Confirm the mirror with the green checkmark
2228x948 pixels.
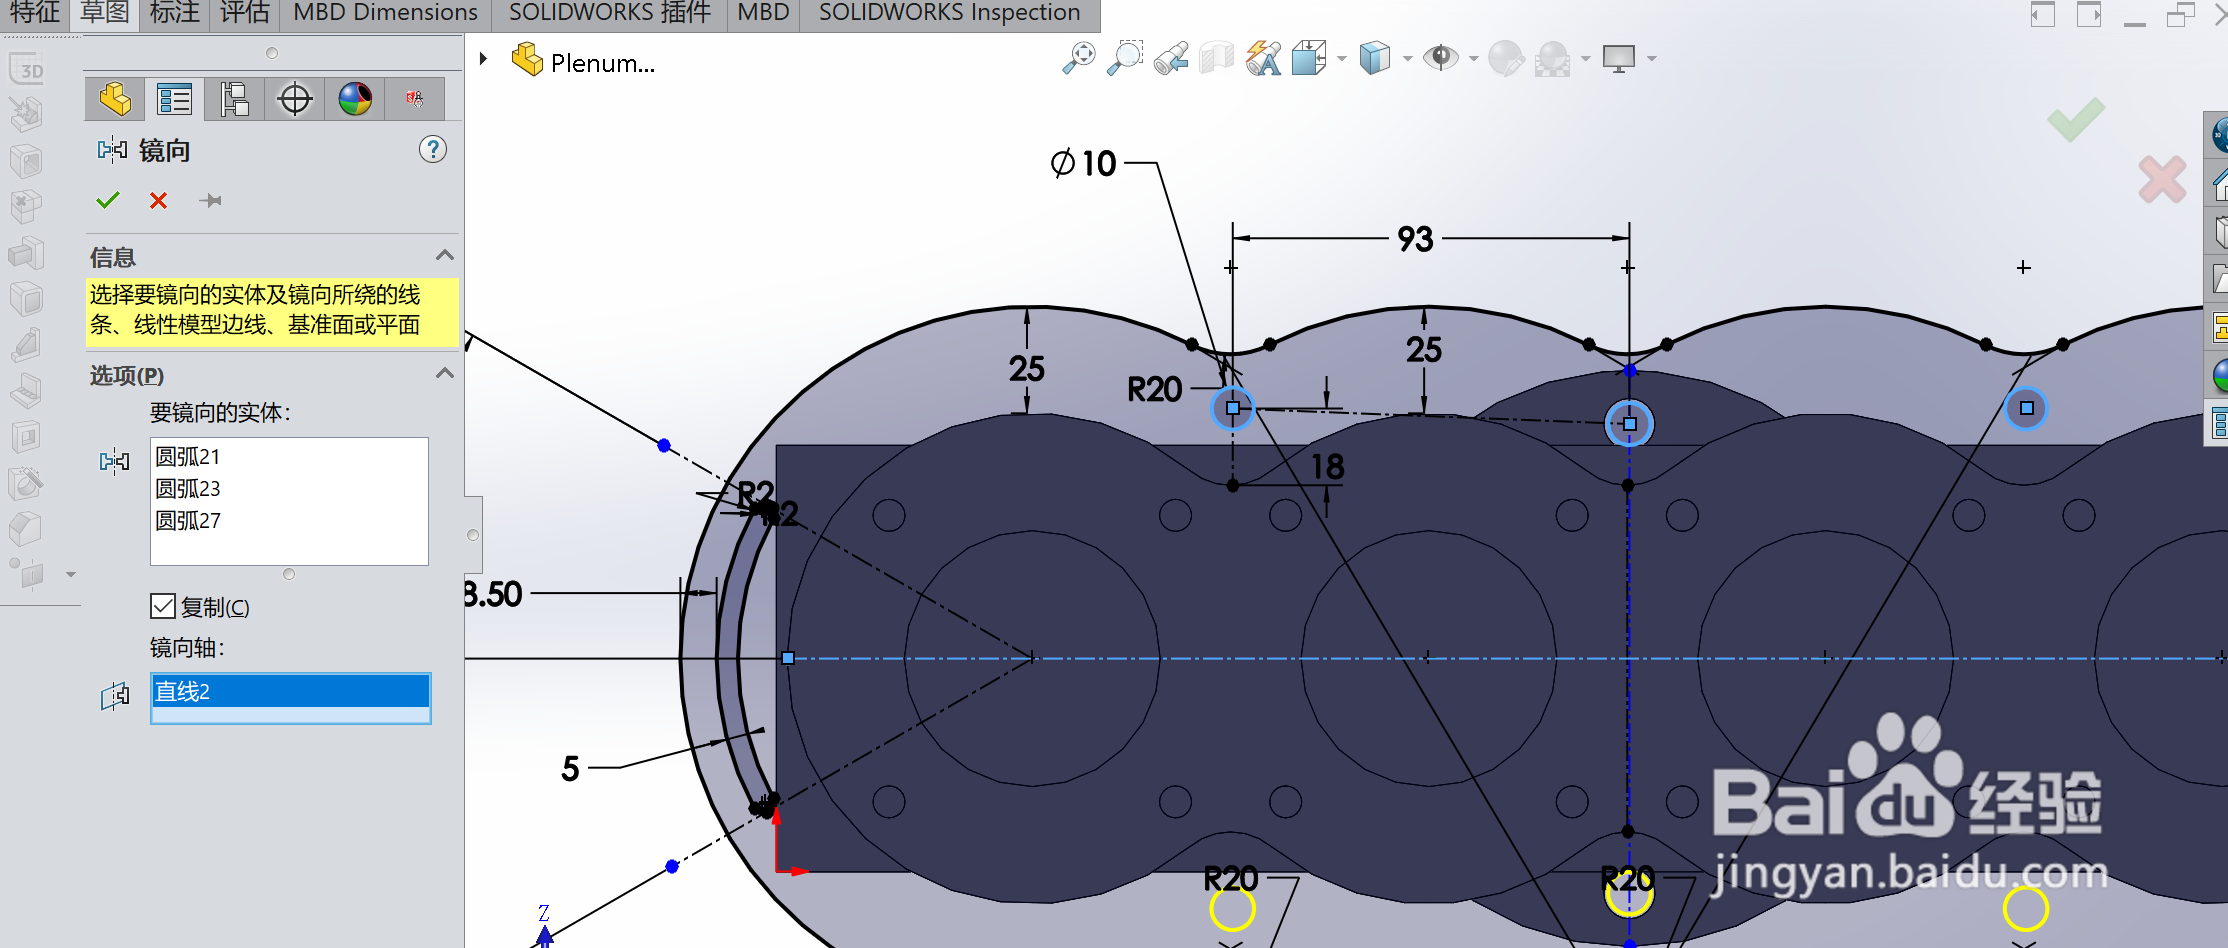(x=108, y=200)
